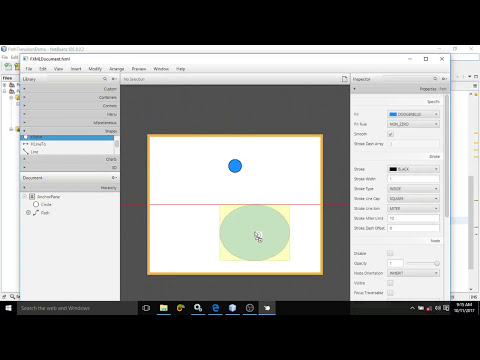Viewport: 480px width, 360px height.
Task: Open the Library panel options gear menu
Action: coord(114,79)
